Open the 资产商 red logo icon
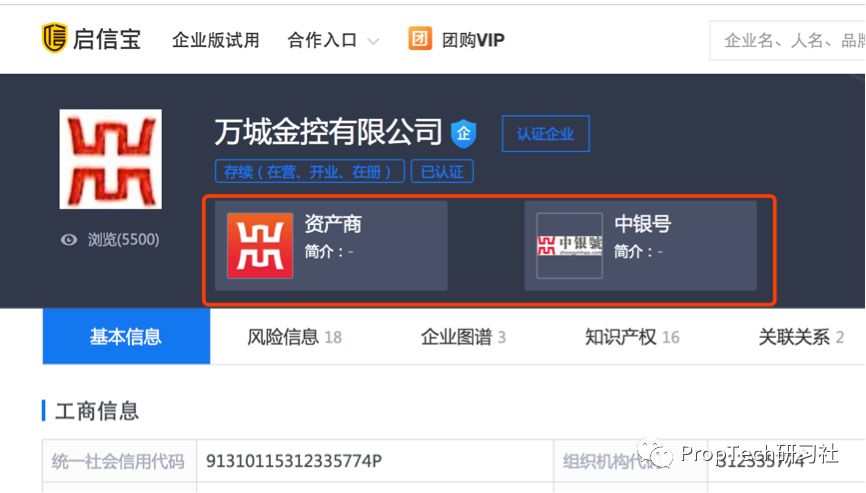 click(x=259, y=245)
